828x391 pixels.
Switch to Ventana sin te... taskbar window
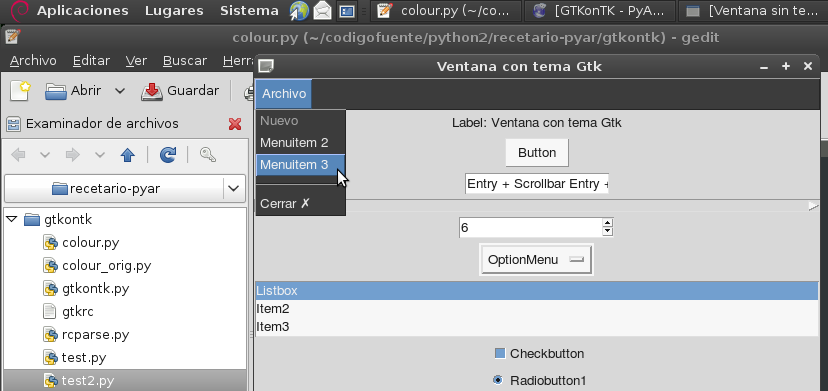click(754, 11)
